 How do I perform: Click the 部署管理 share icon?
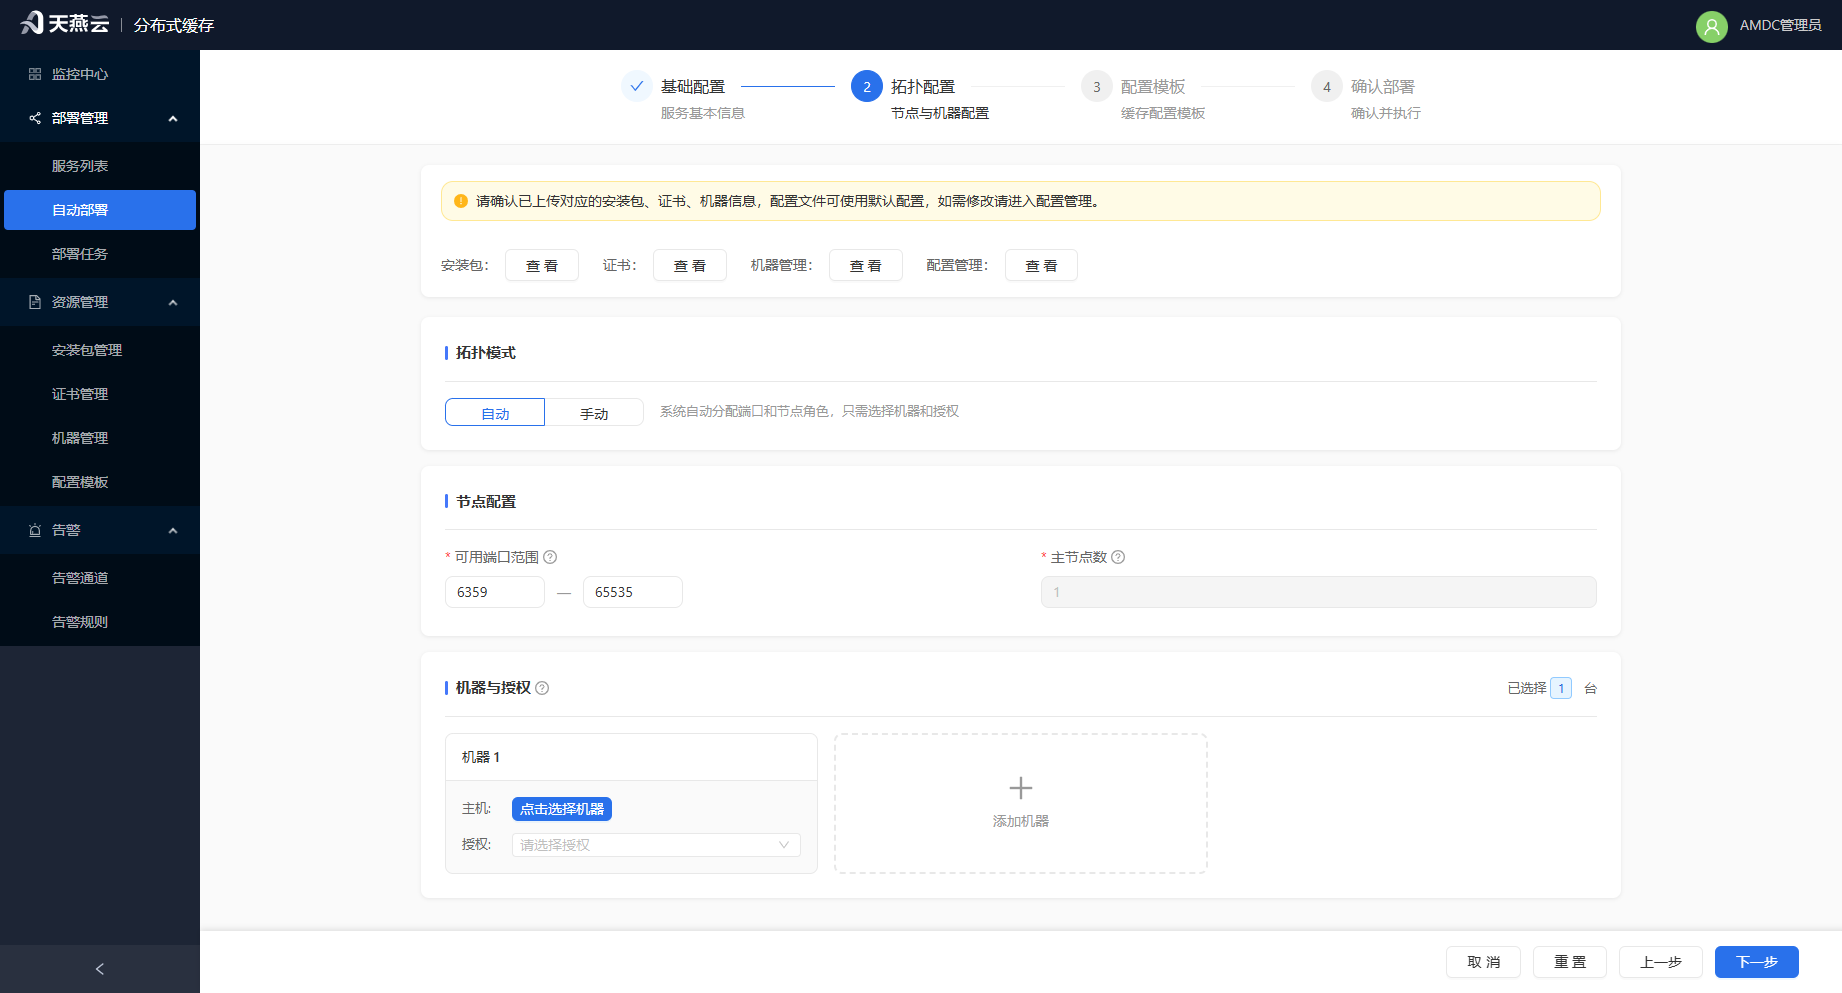point(35,118)
